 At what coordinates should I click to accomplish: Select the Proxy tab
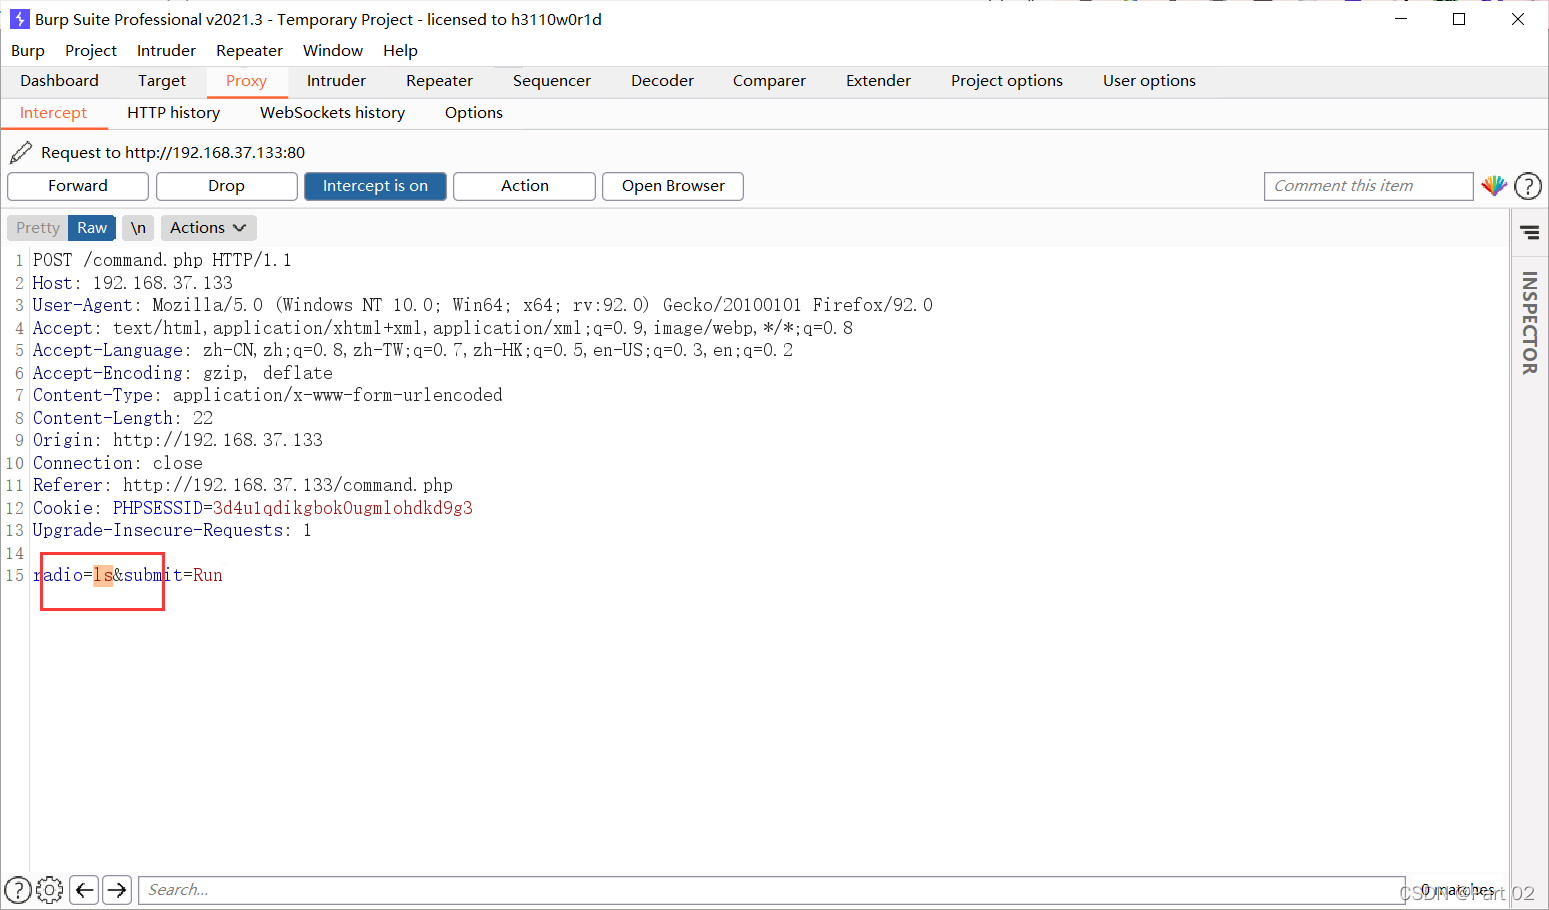(246, 81)
